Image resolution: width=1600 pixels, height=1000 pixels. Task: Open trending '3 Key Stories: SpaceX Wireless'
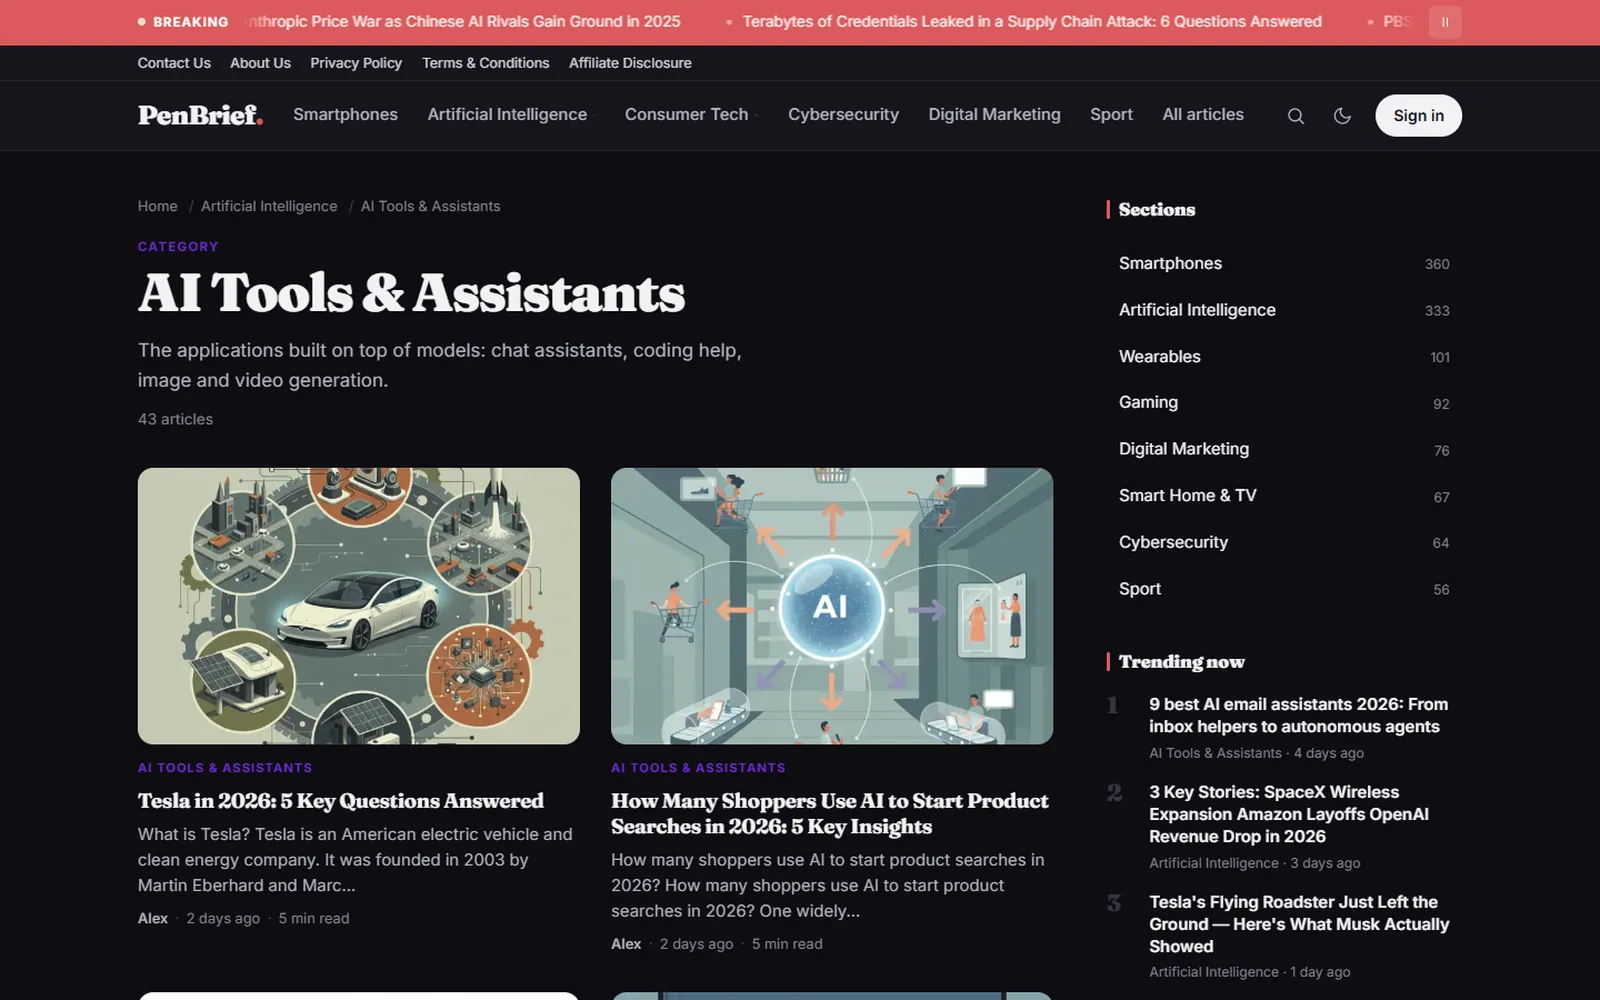point(1289,814)
